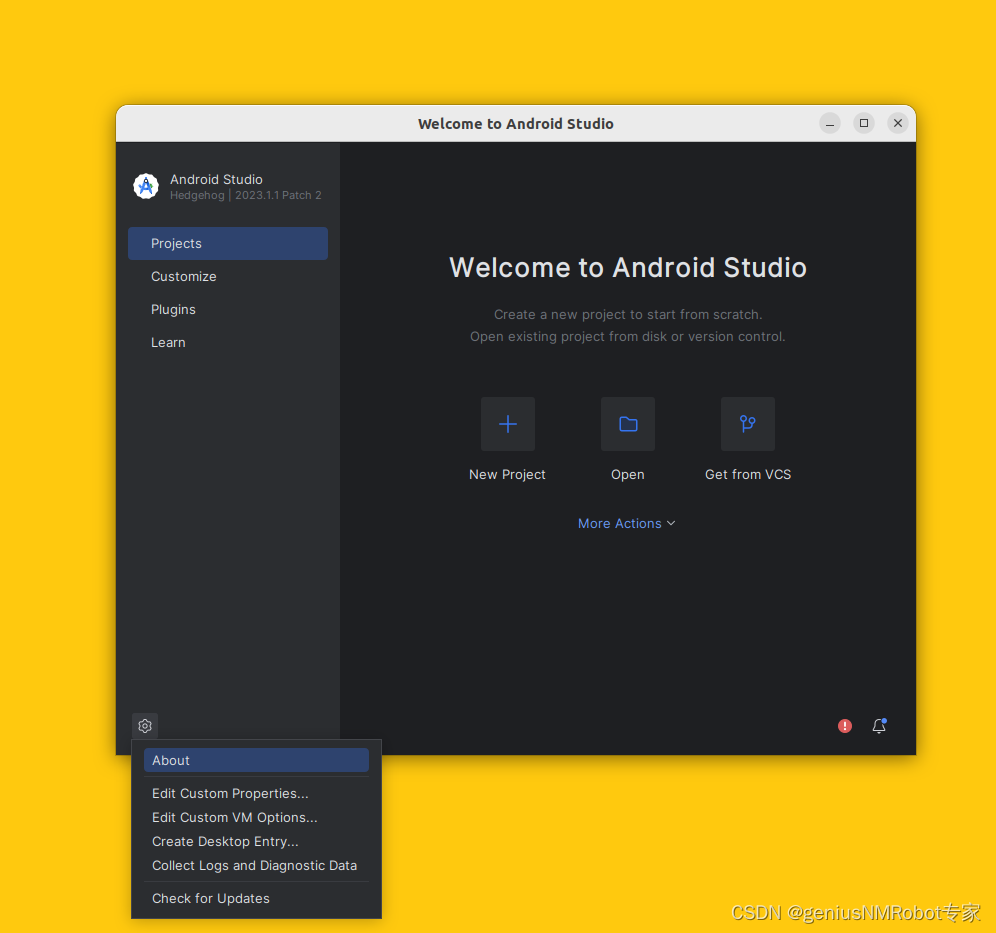
Task: Go to the Learn tab
Action: coord(228,342)
